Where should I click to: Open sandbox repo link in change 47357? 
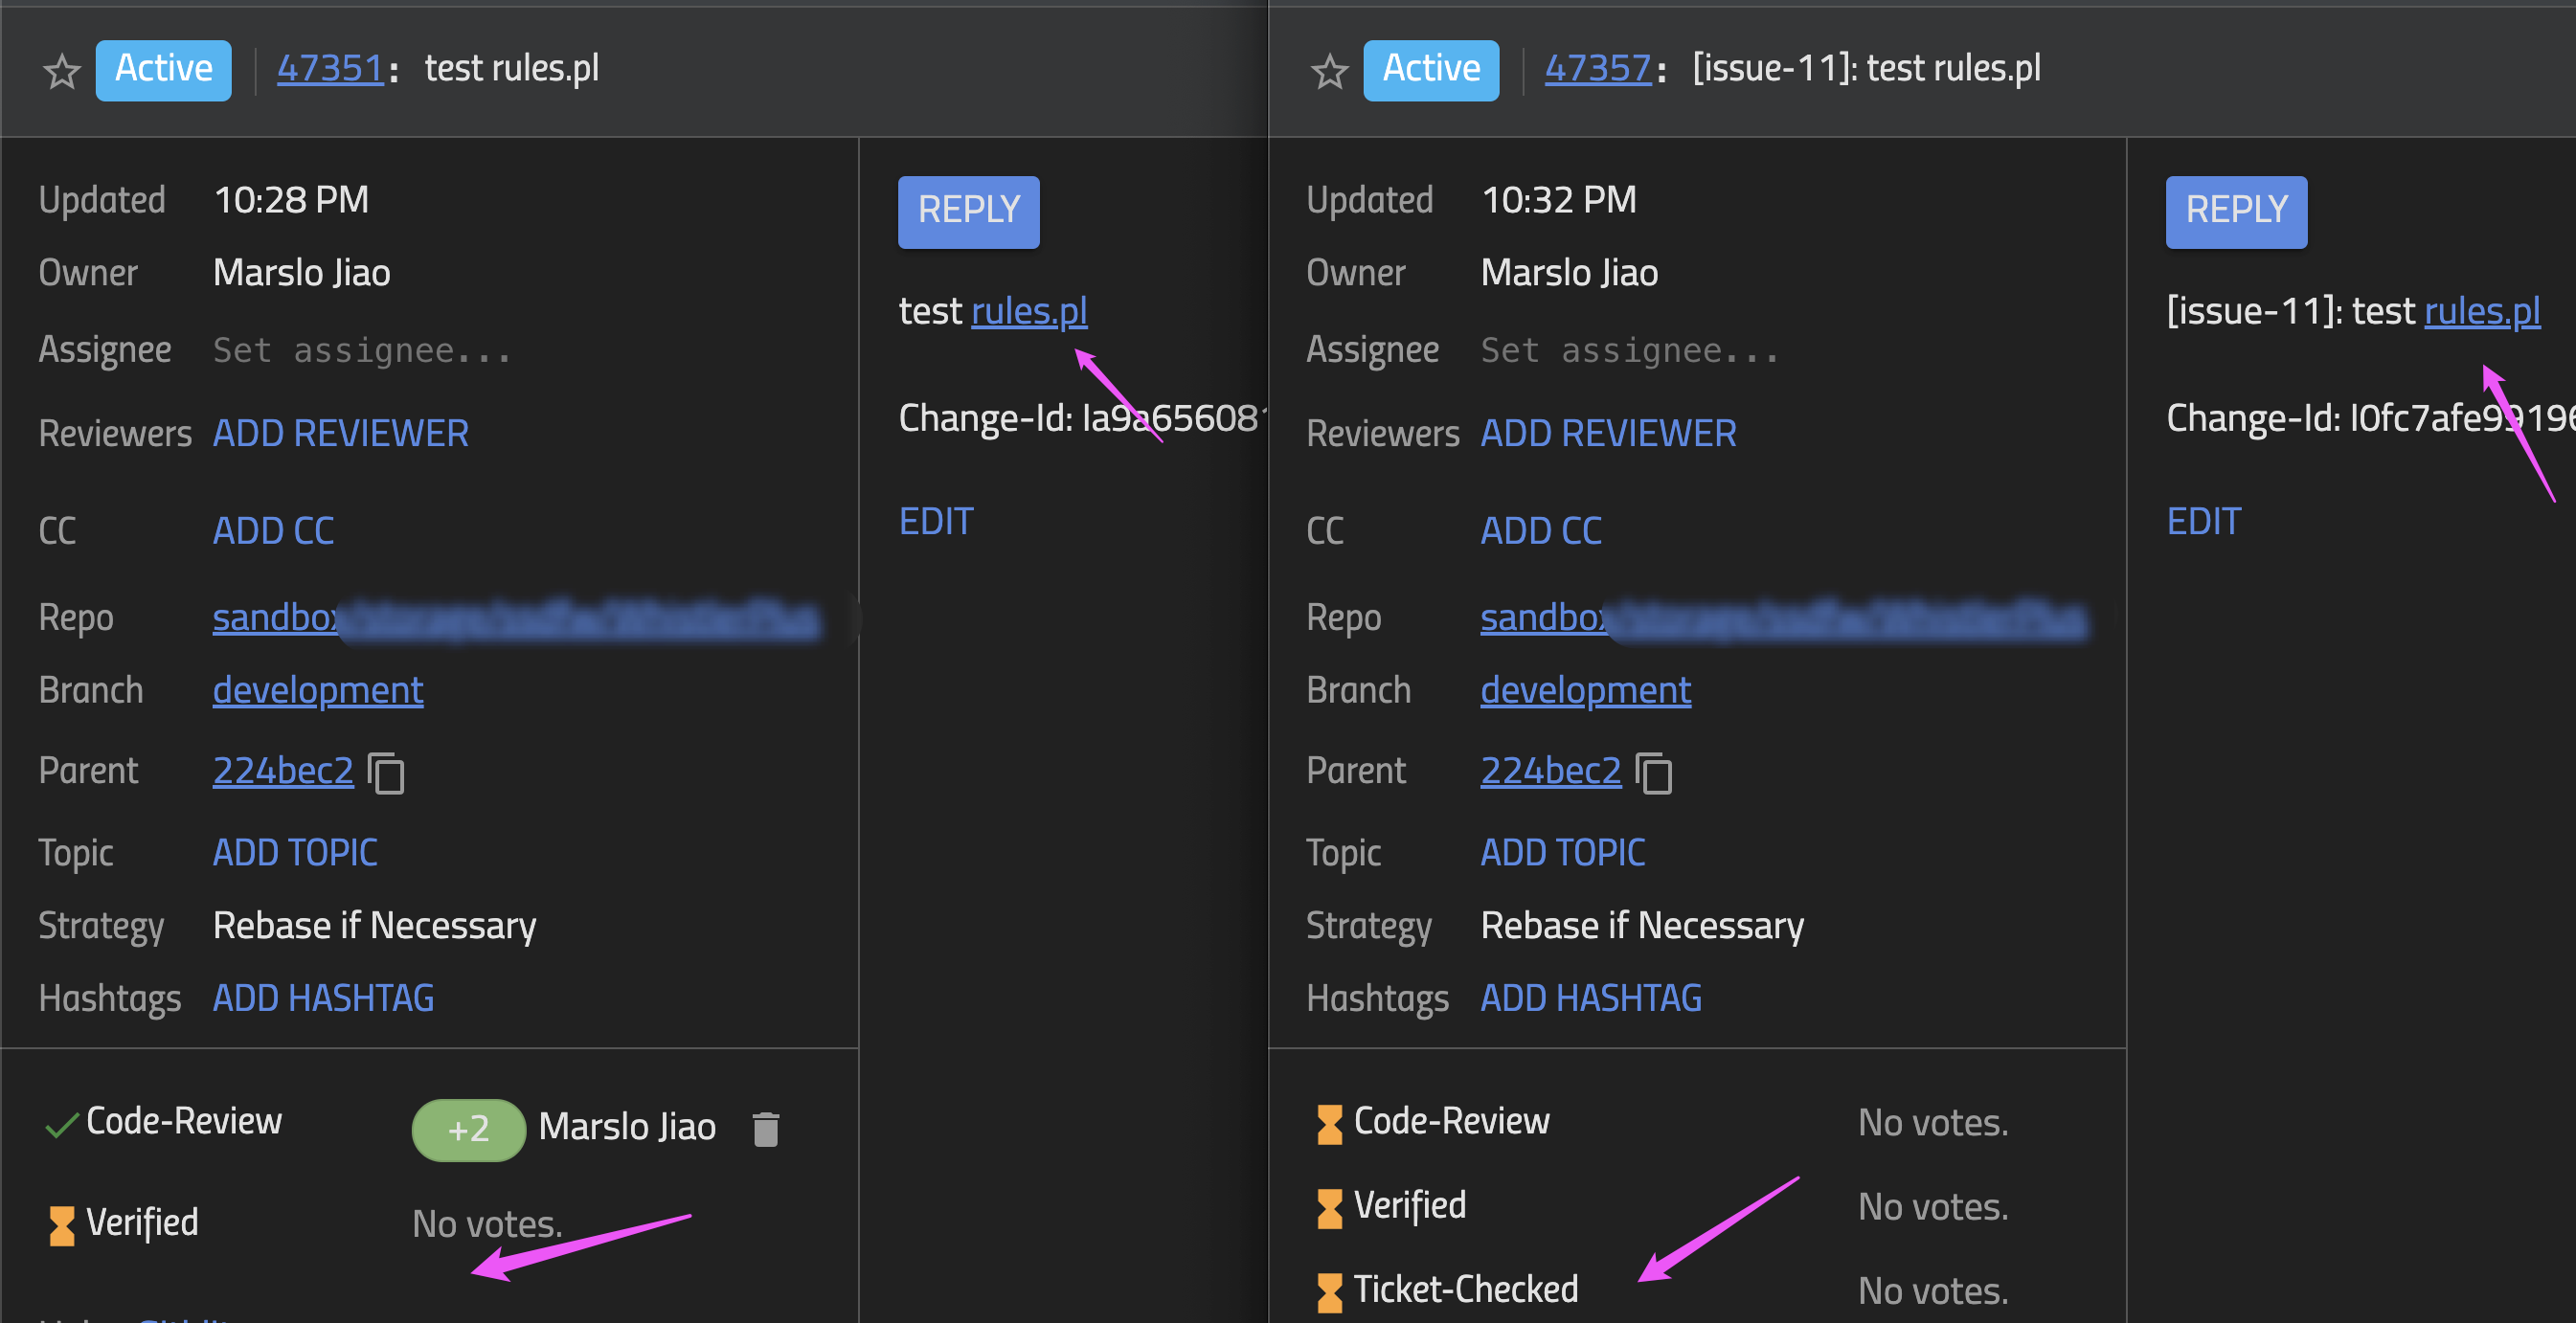(x=1784, y=618)
